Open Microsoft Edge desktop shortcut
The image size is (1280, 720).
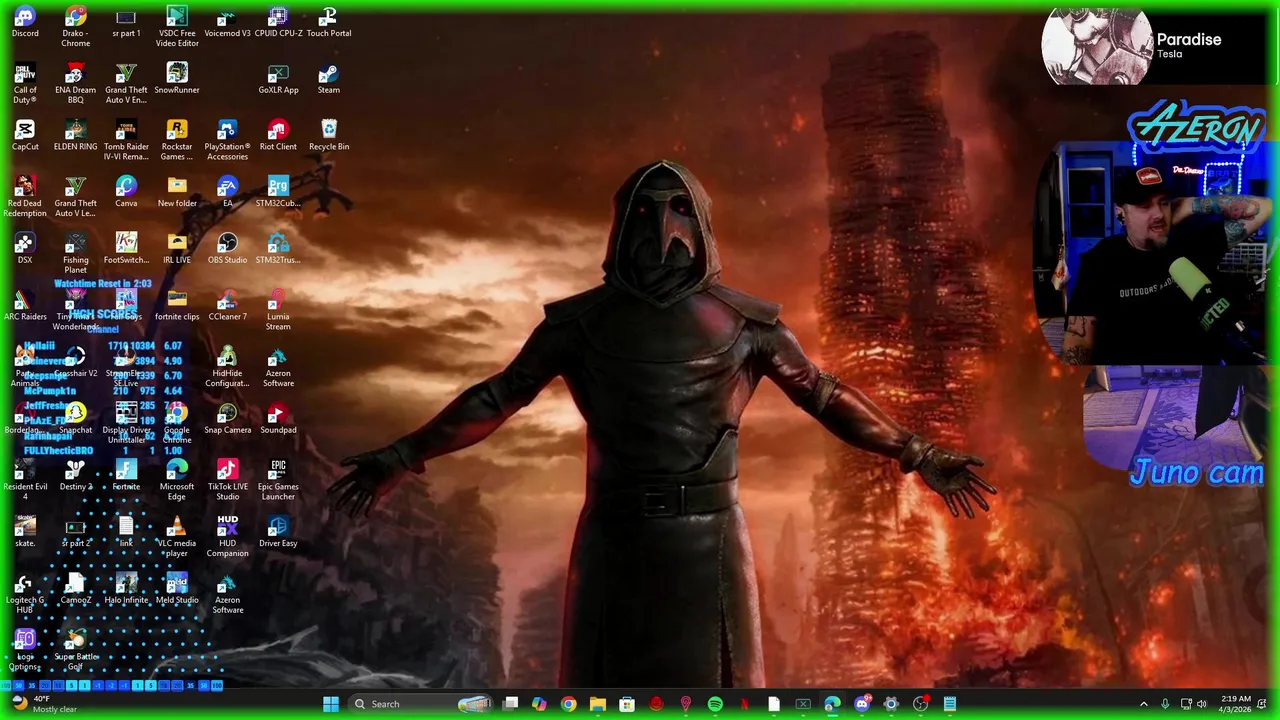click(x=177, y=481)
